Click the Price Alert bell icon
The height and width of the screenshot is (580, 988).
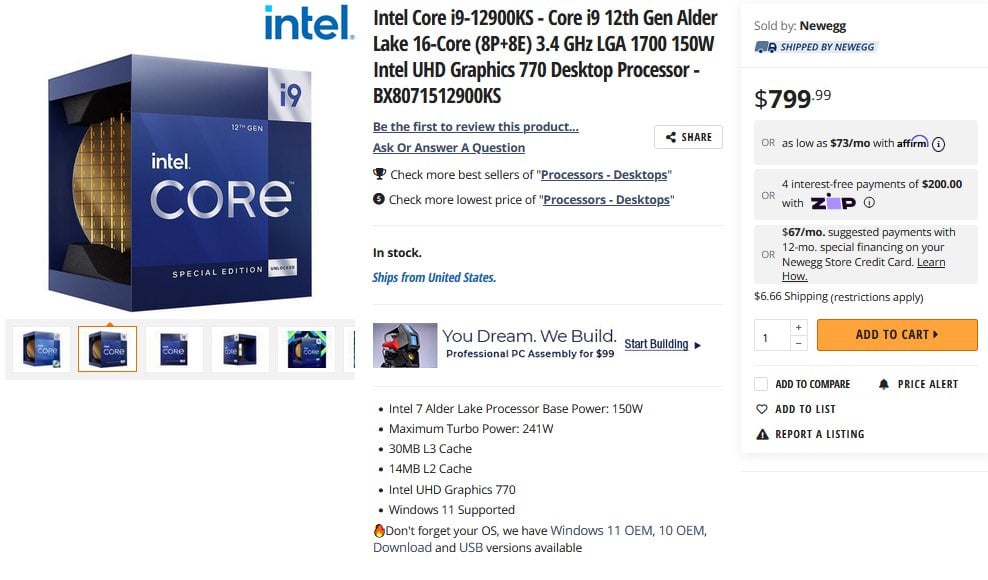(x=883, y=384)
